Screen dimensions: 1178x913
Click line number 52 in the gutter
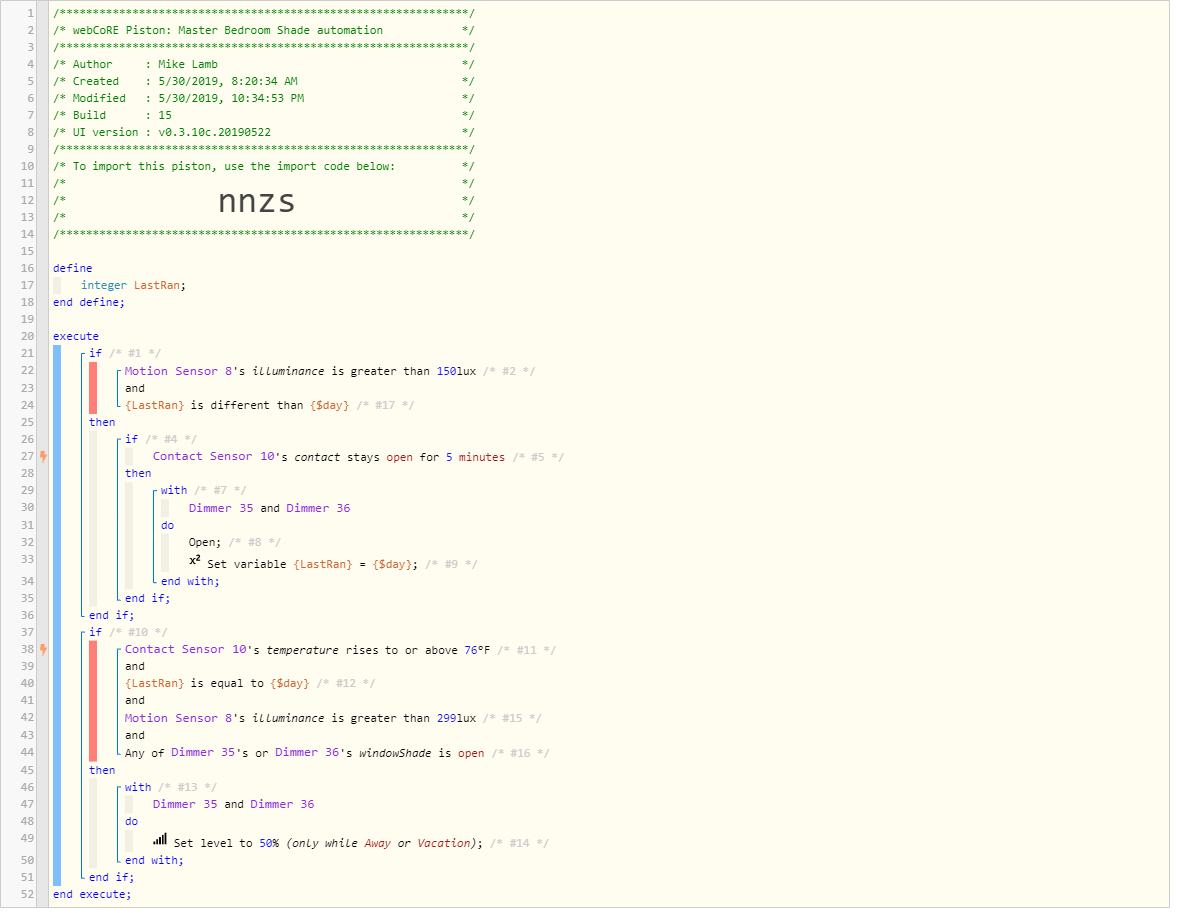click(28, 895)
